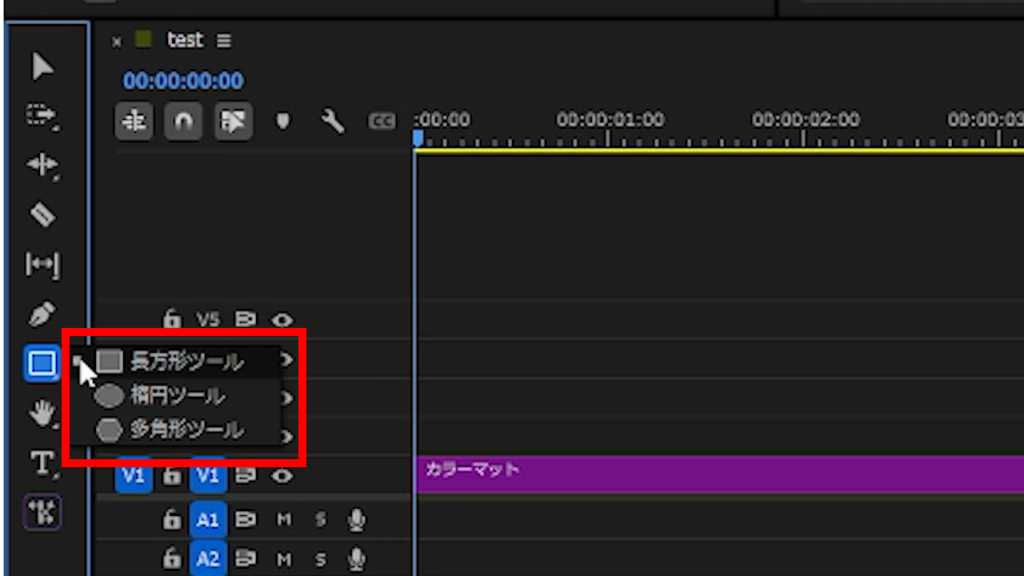Open Timeline display settings wrench
This screenshot has width=1024, height=576.
(332, 121)
